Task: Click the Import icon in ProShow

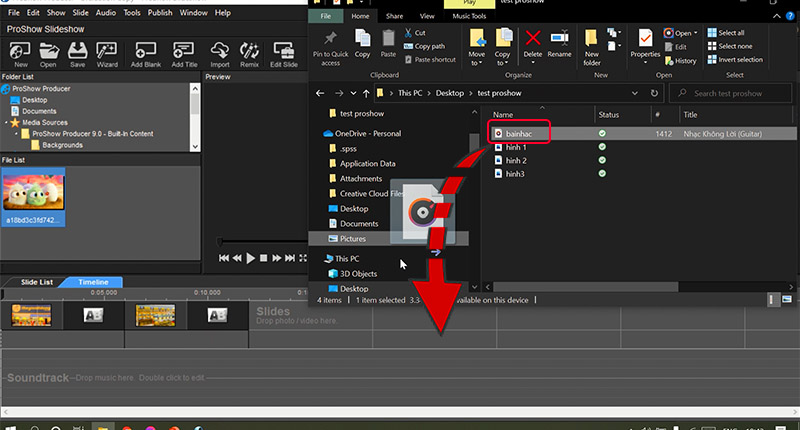Action: [219, 52]
